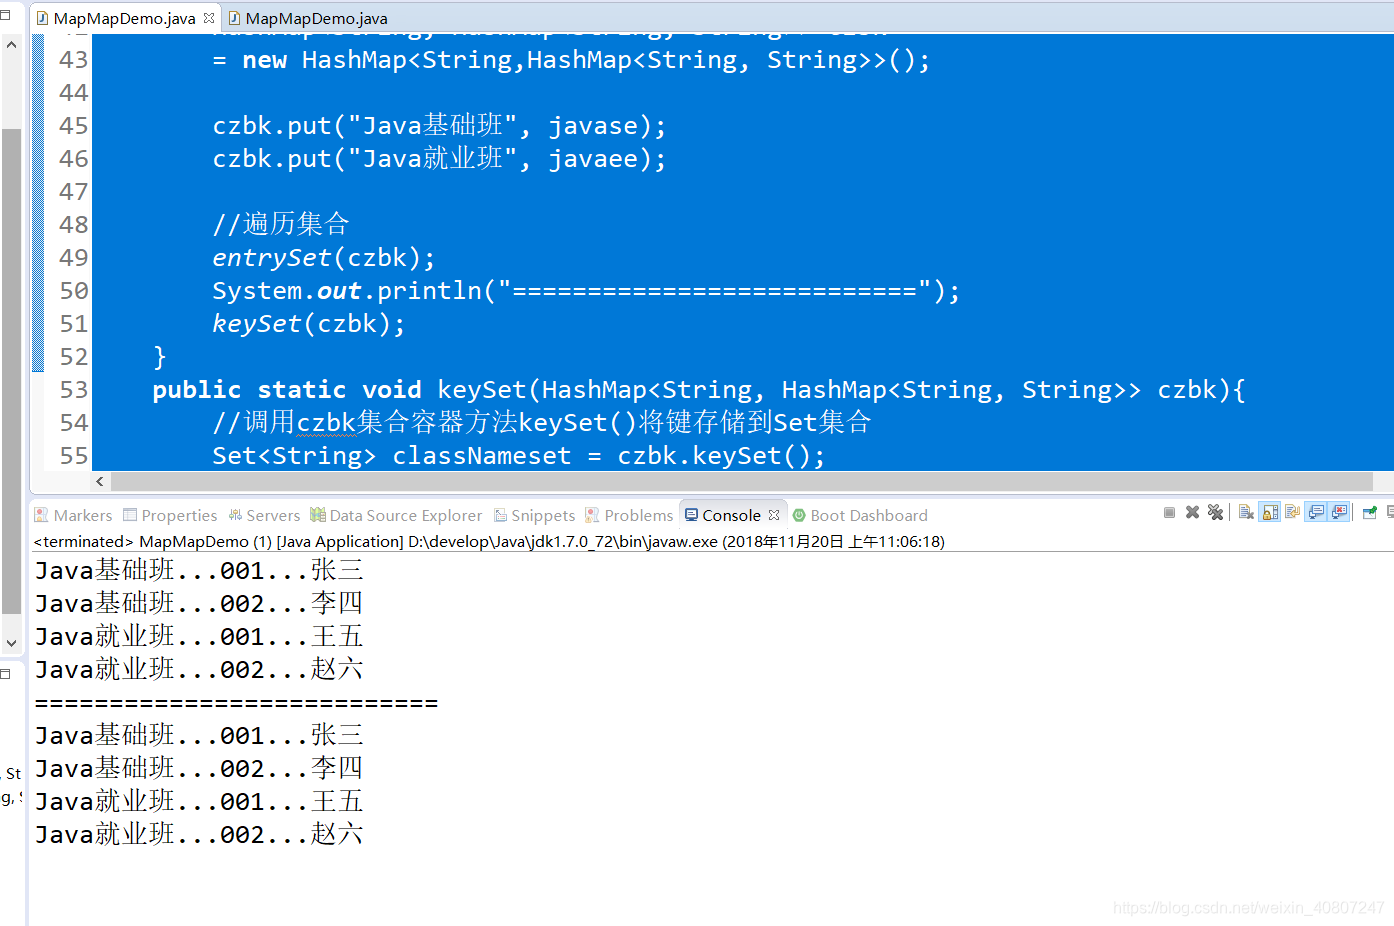Click the Console tab monitor icon

click(x=691, y=515)
